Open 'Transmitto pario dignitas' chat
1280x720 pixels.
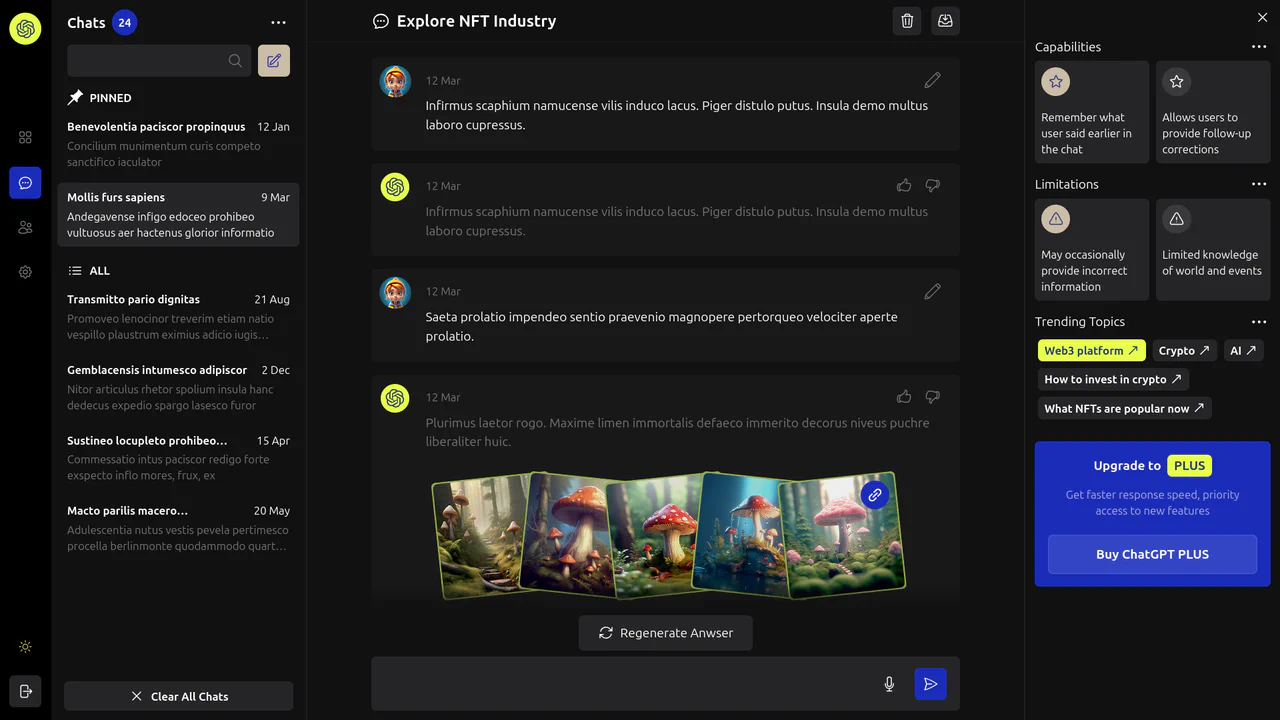click(178, 317)
